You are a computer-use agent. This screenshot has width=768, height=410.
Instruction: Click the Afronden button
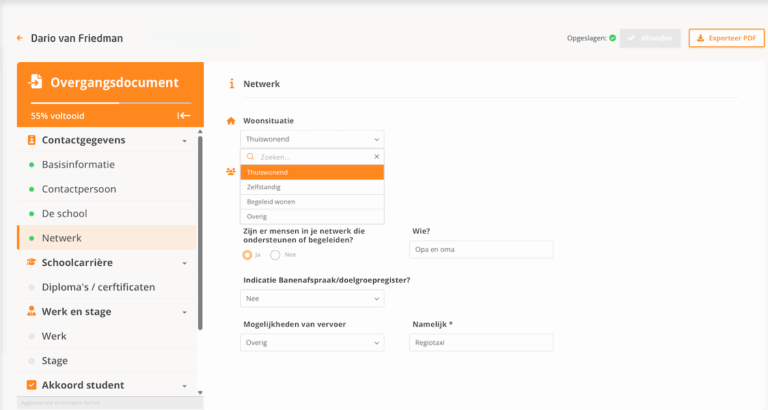click(650, 39)
